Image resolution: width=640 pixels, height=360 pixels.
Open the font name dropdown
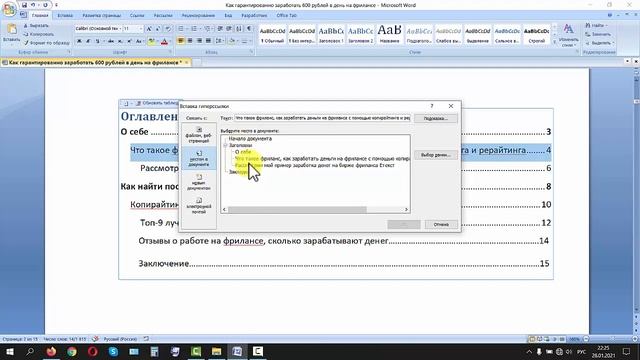120,29
